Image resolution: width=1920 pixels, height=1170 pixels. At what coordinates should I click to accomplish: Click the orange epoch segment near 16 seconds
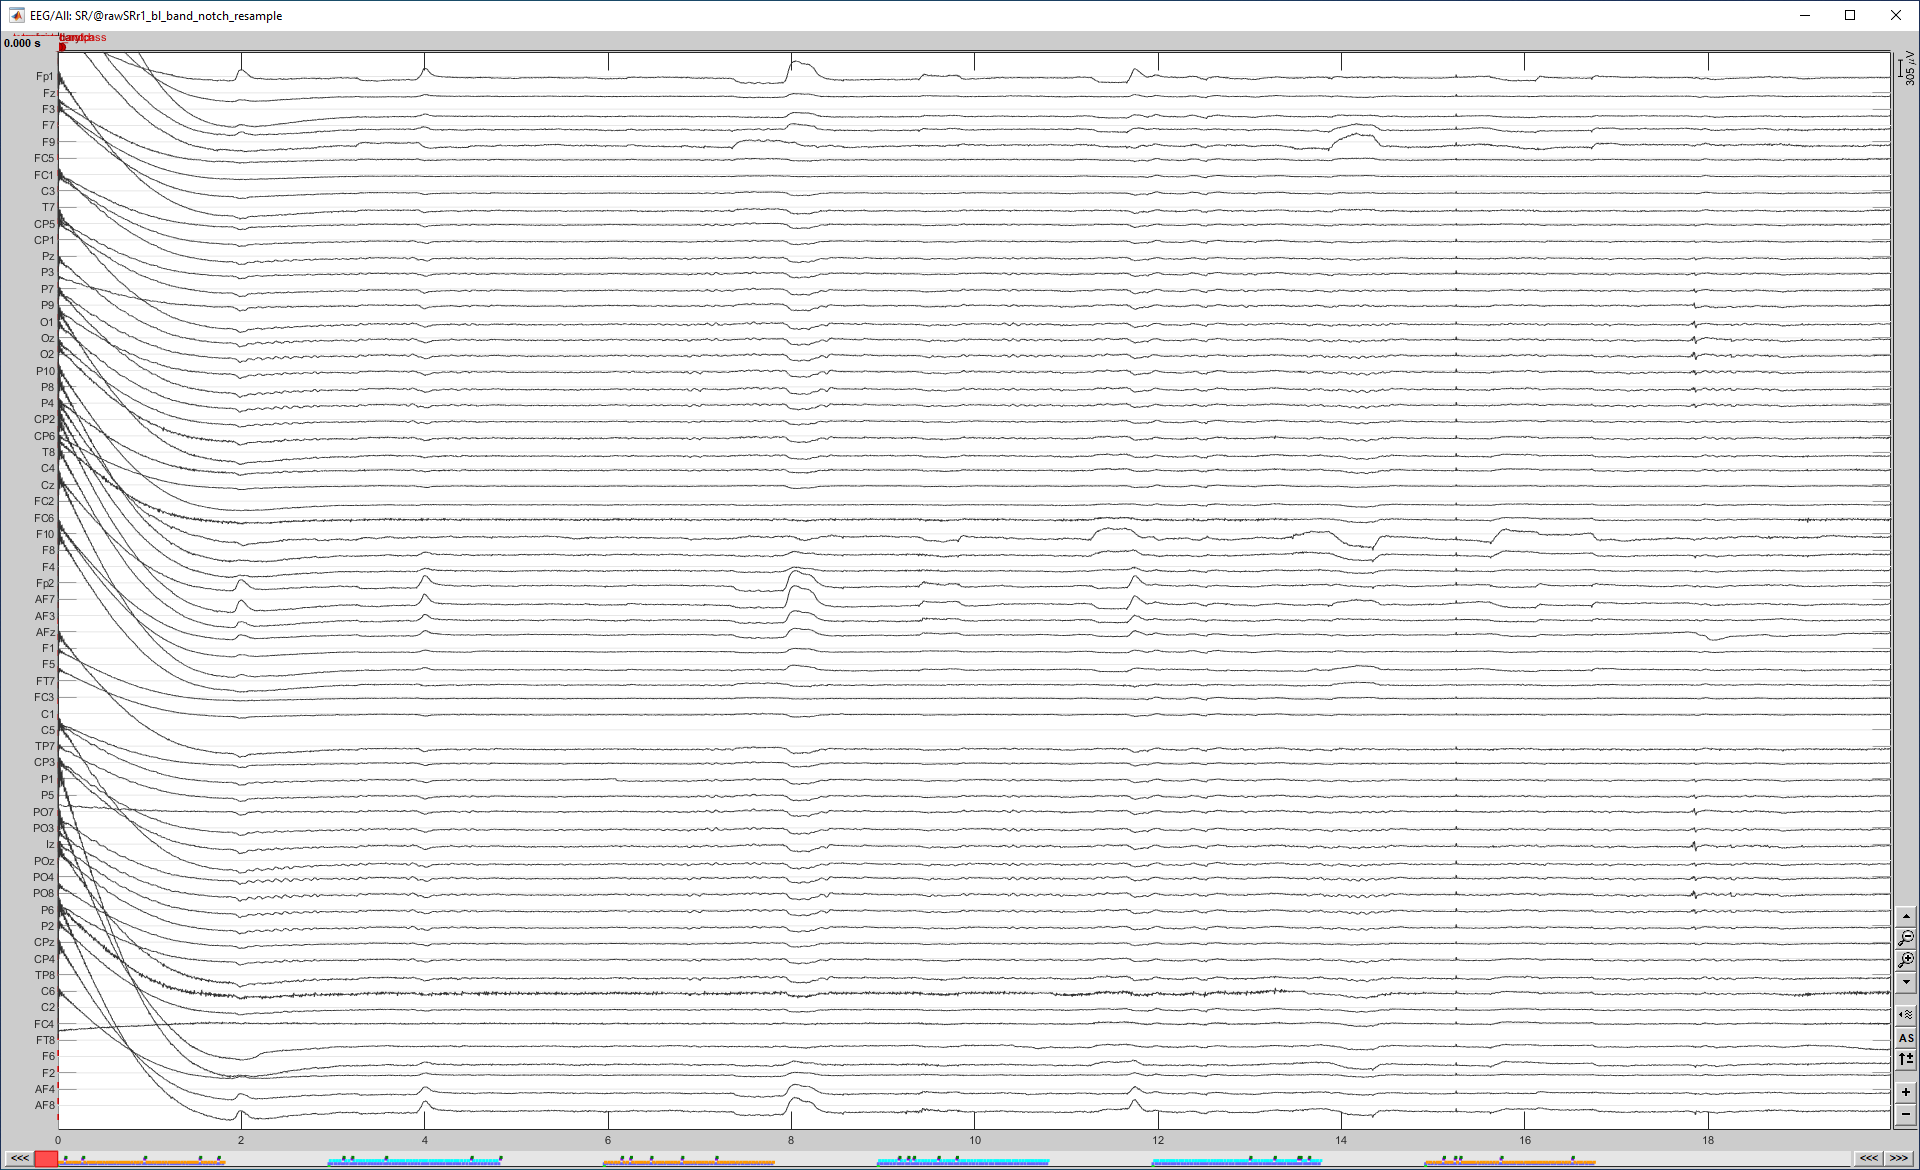pos(1510,1162)
